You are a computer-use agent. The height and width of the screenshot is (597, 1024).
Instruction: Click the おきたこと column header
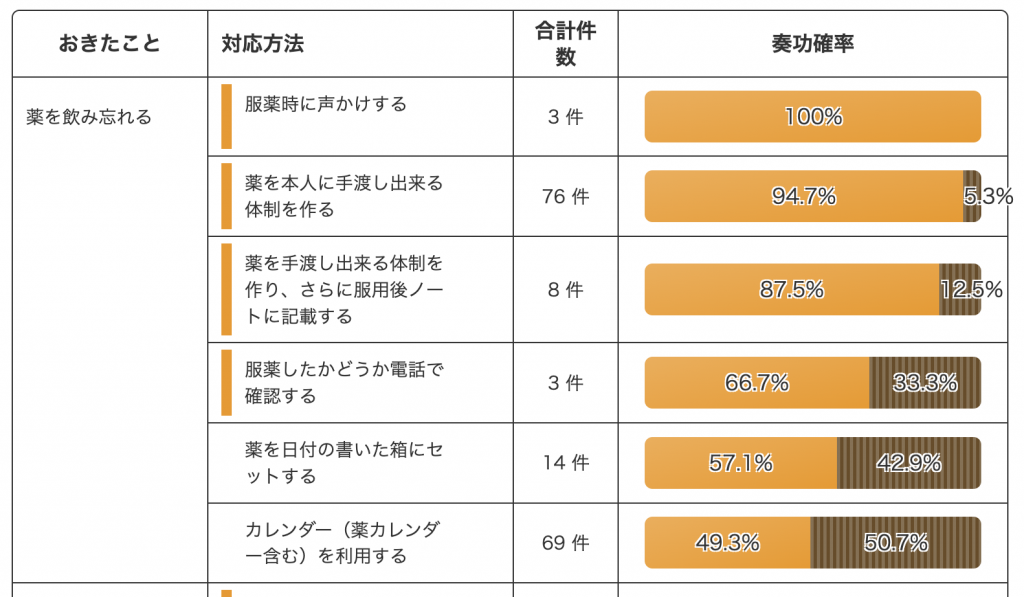tap(110, 44)
